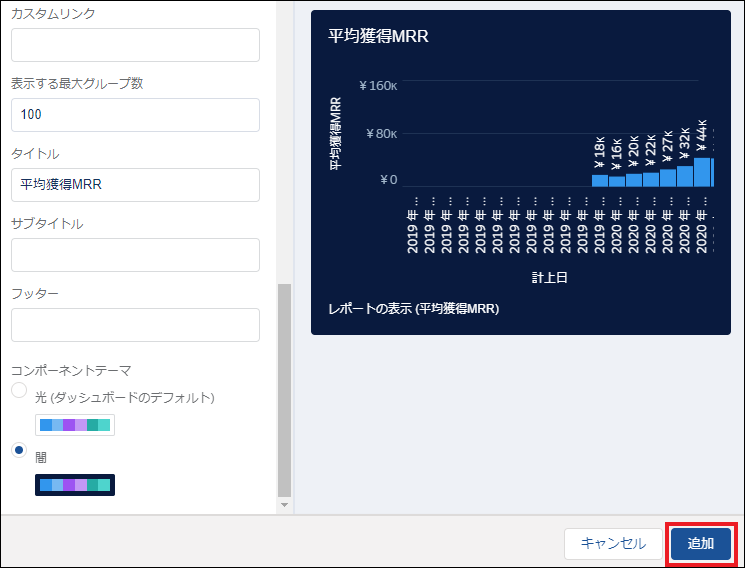The height and width of the screenshot is (568, 745).
Task: Focus the フッター input field
Action: pyautogui.click(x=135, y=325)
